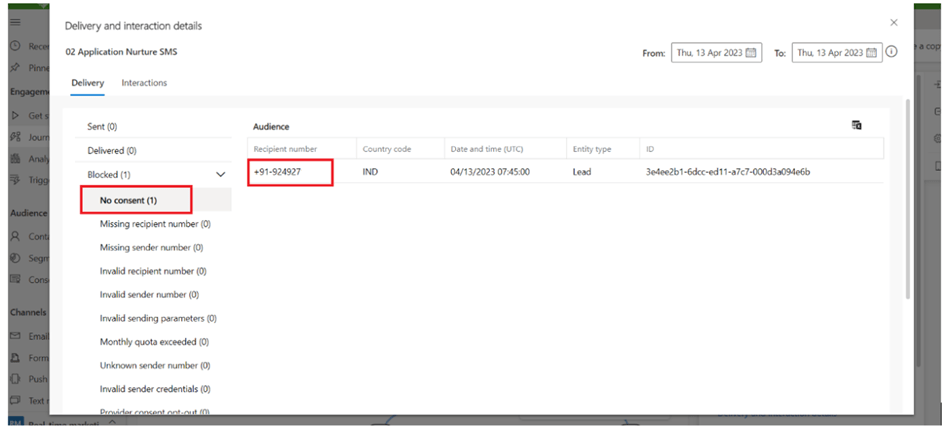Click the Date and time (UTC) column header
Viewport: 949px width, 432px height.
[489, 149]
